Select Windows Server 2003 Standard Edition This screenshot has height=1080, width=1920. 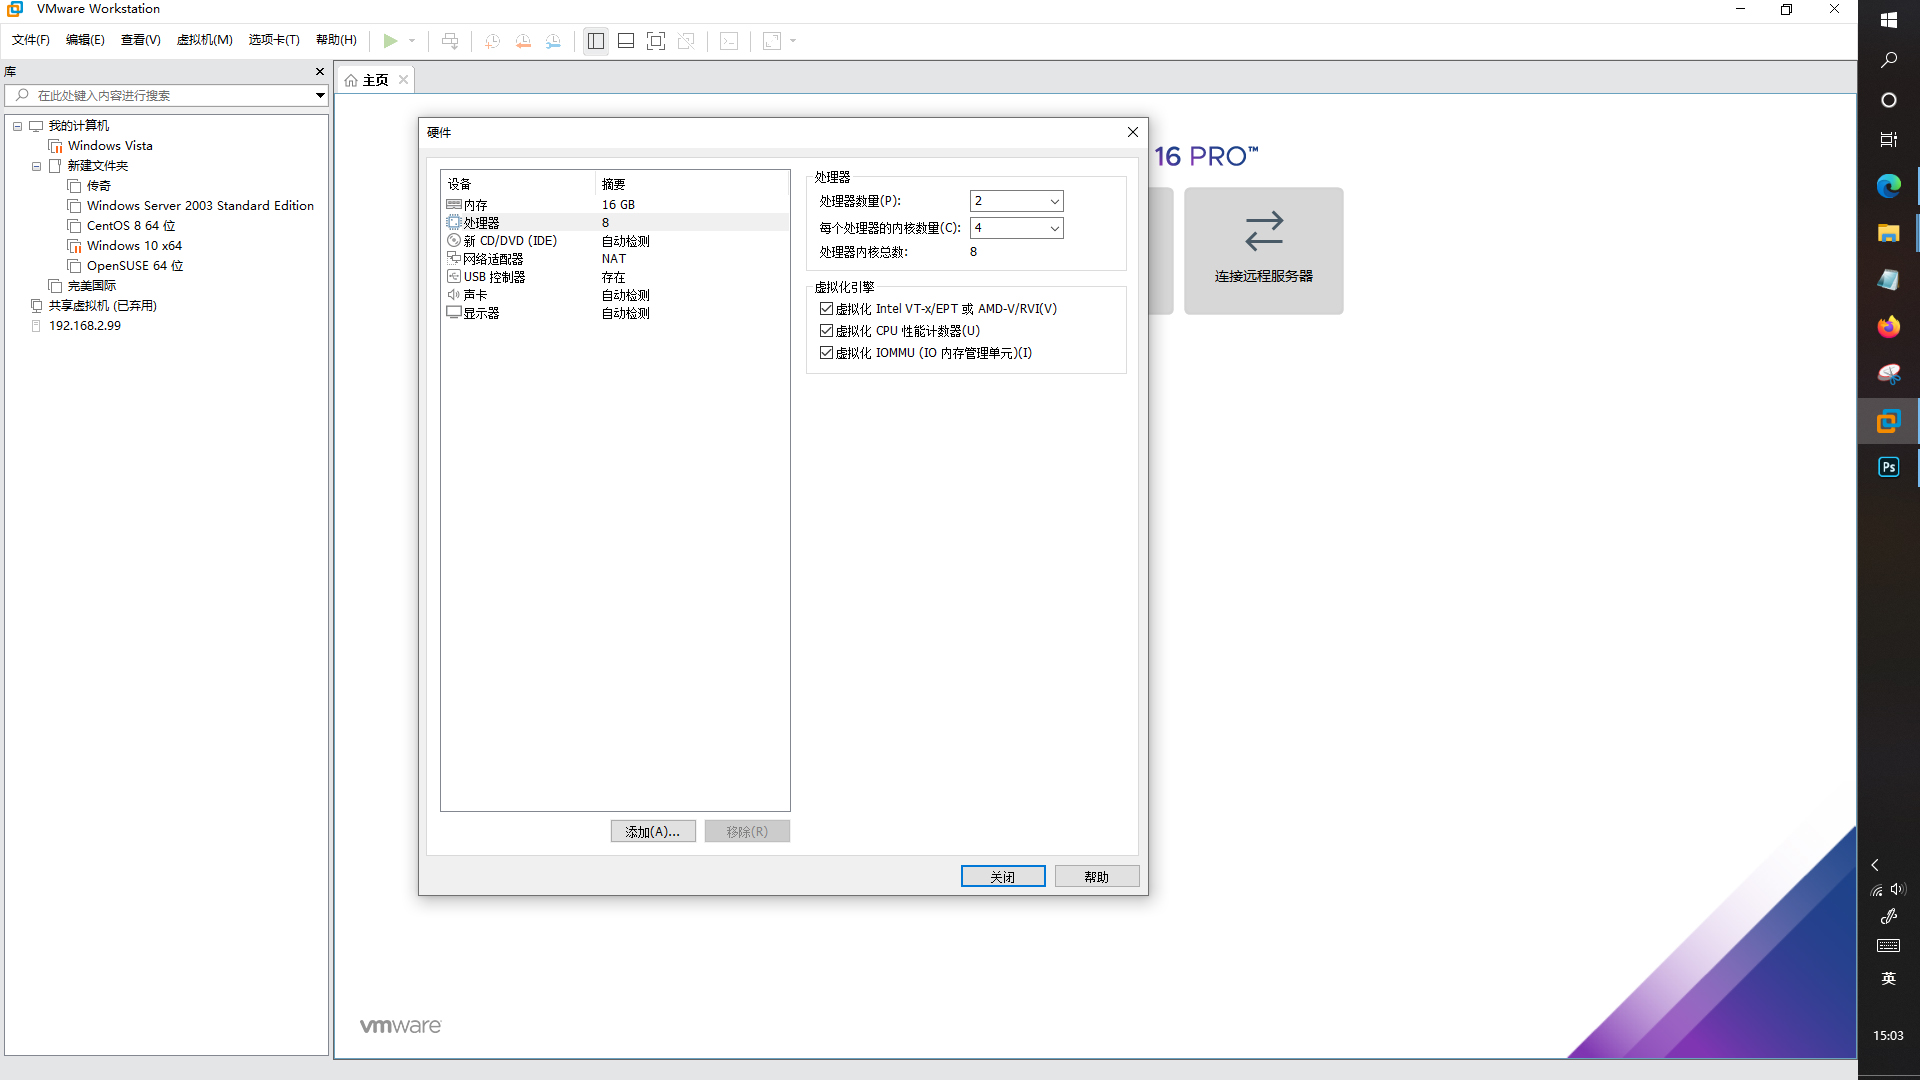pyautogui.click(x=200, y=206)
